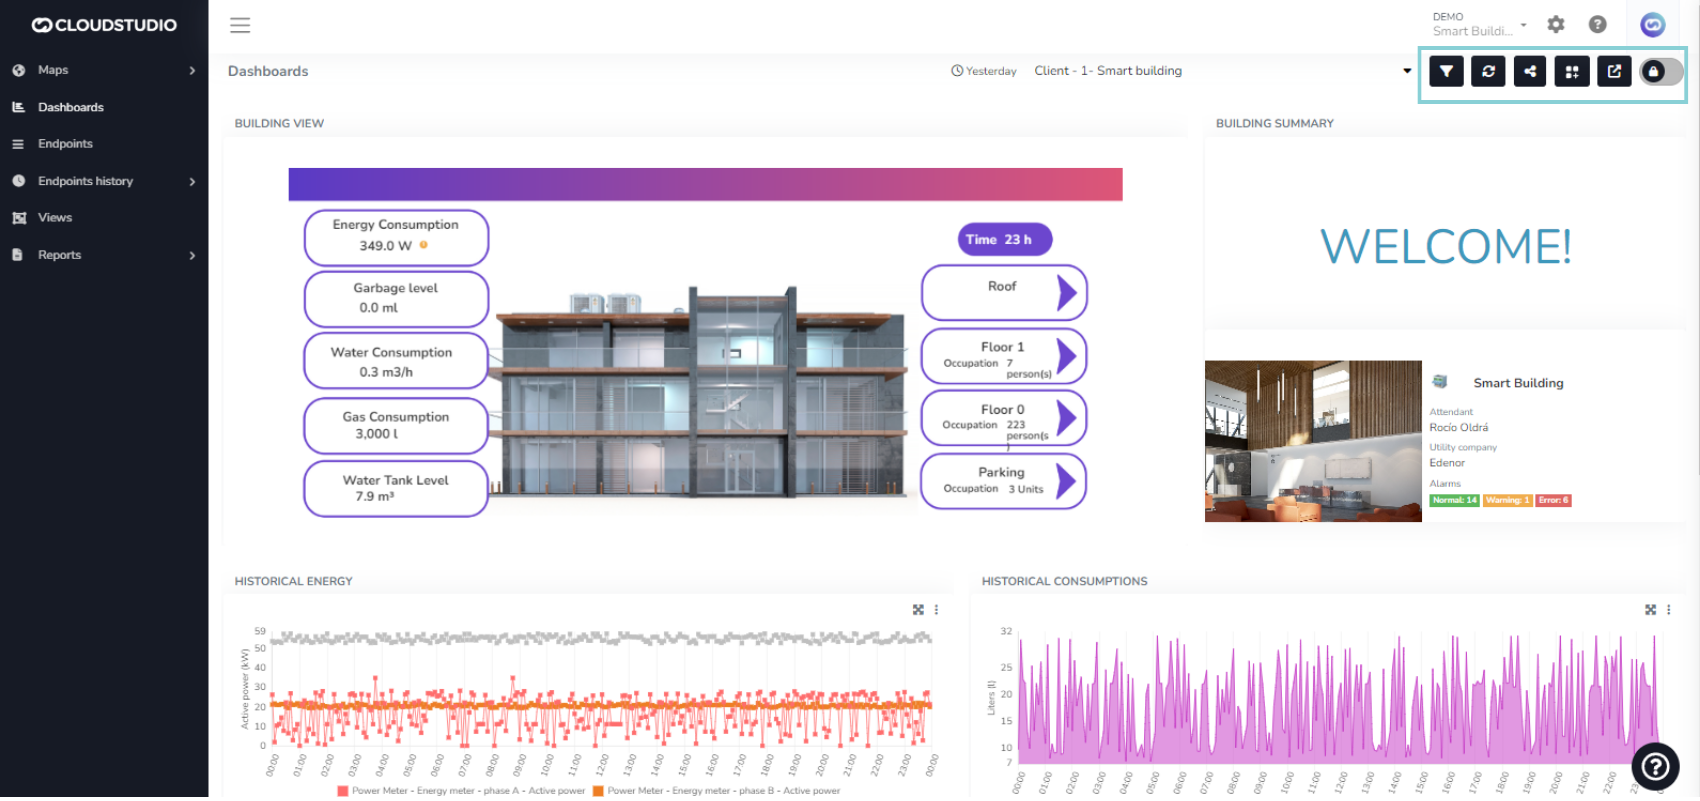Screen dimensions: 1700x801
Task: Click the Normal: 14 alarm badge
Action: click(x=1454, y=500)
